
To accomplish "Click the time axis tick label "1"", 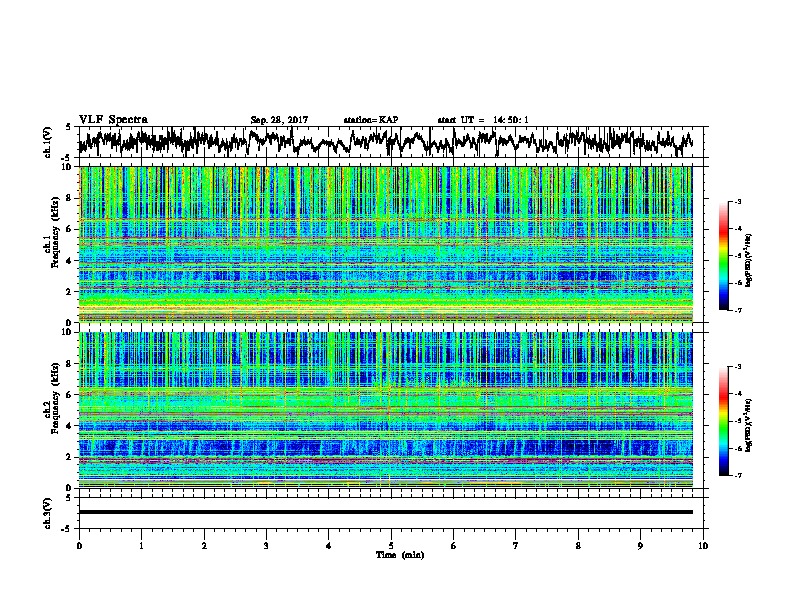I will [x=141, y=545].
